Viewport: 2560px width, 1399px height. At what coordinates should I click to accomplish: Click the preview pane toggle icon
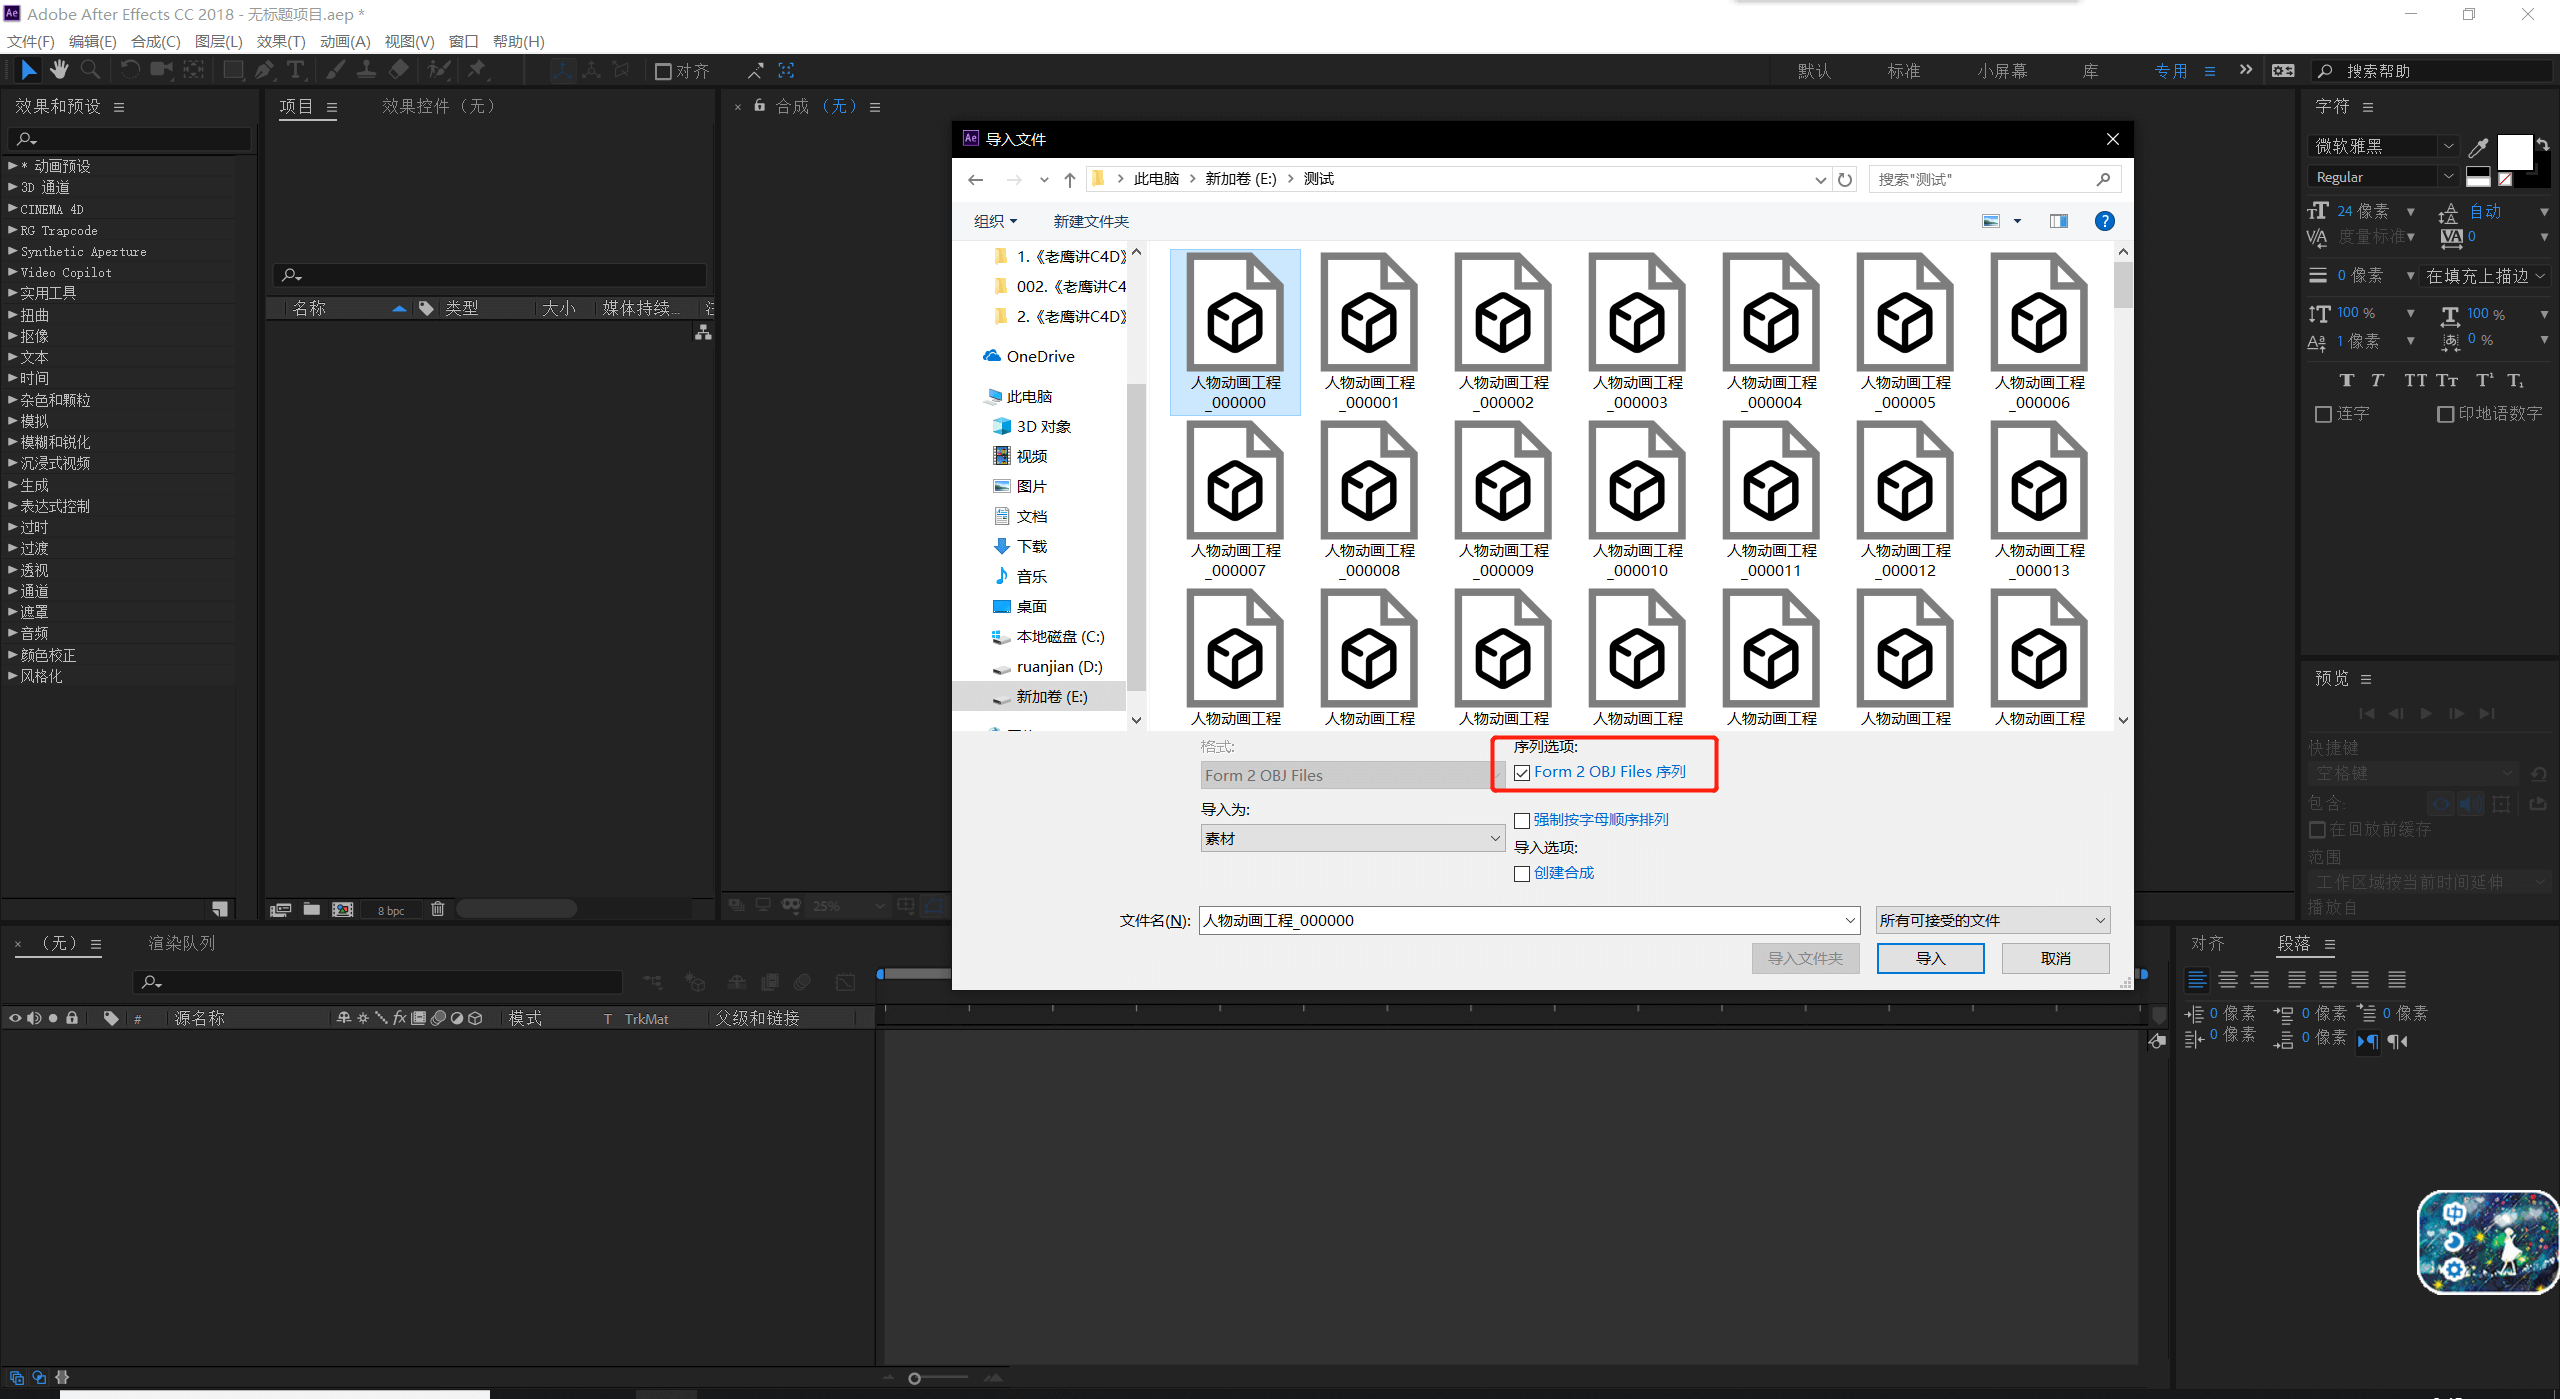coord(2058,221)
